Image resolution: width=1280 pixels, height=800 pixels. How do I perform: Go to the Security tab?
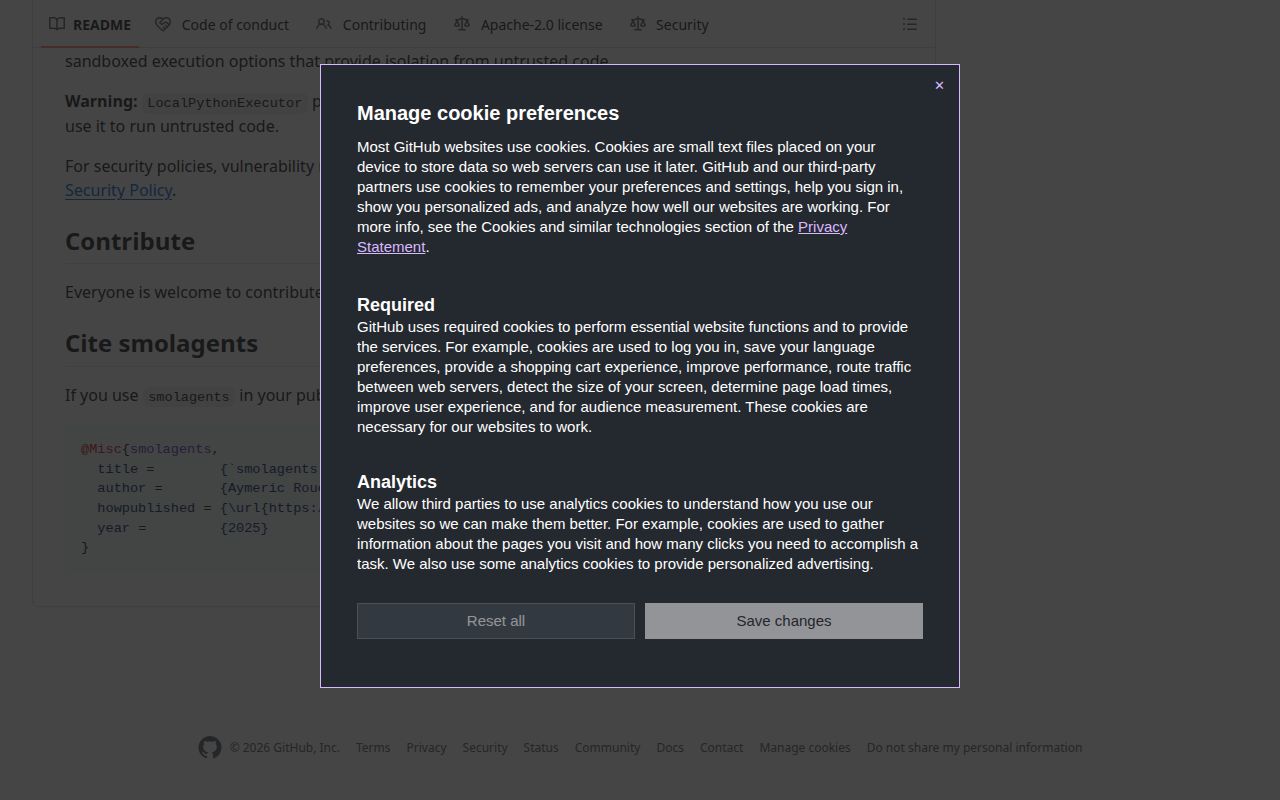pyautogui.click(x=669, y=24)
